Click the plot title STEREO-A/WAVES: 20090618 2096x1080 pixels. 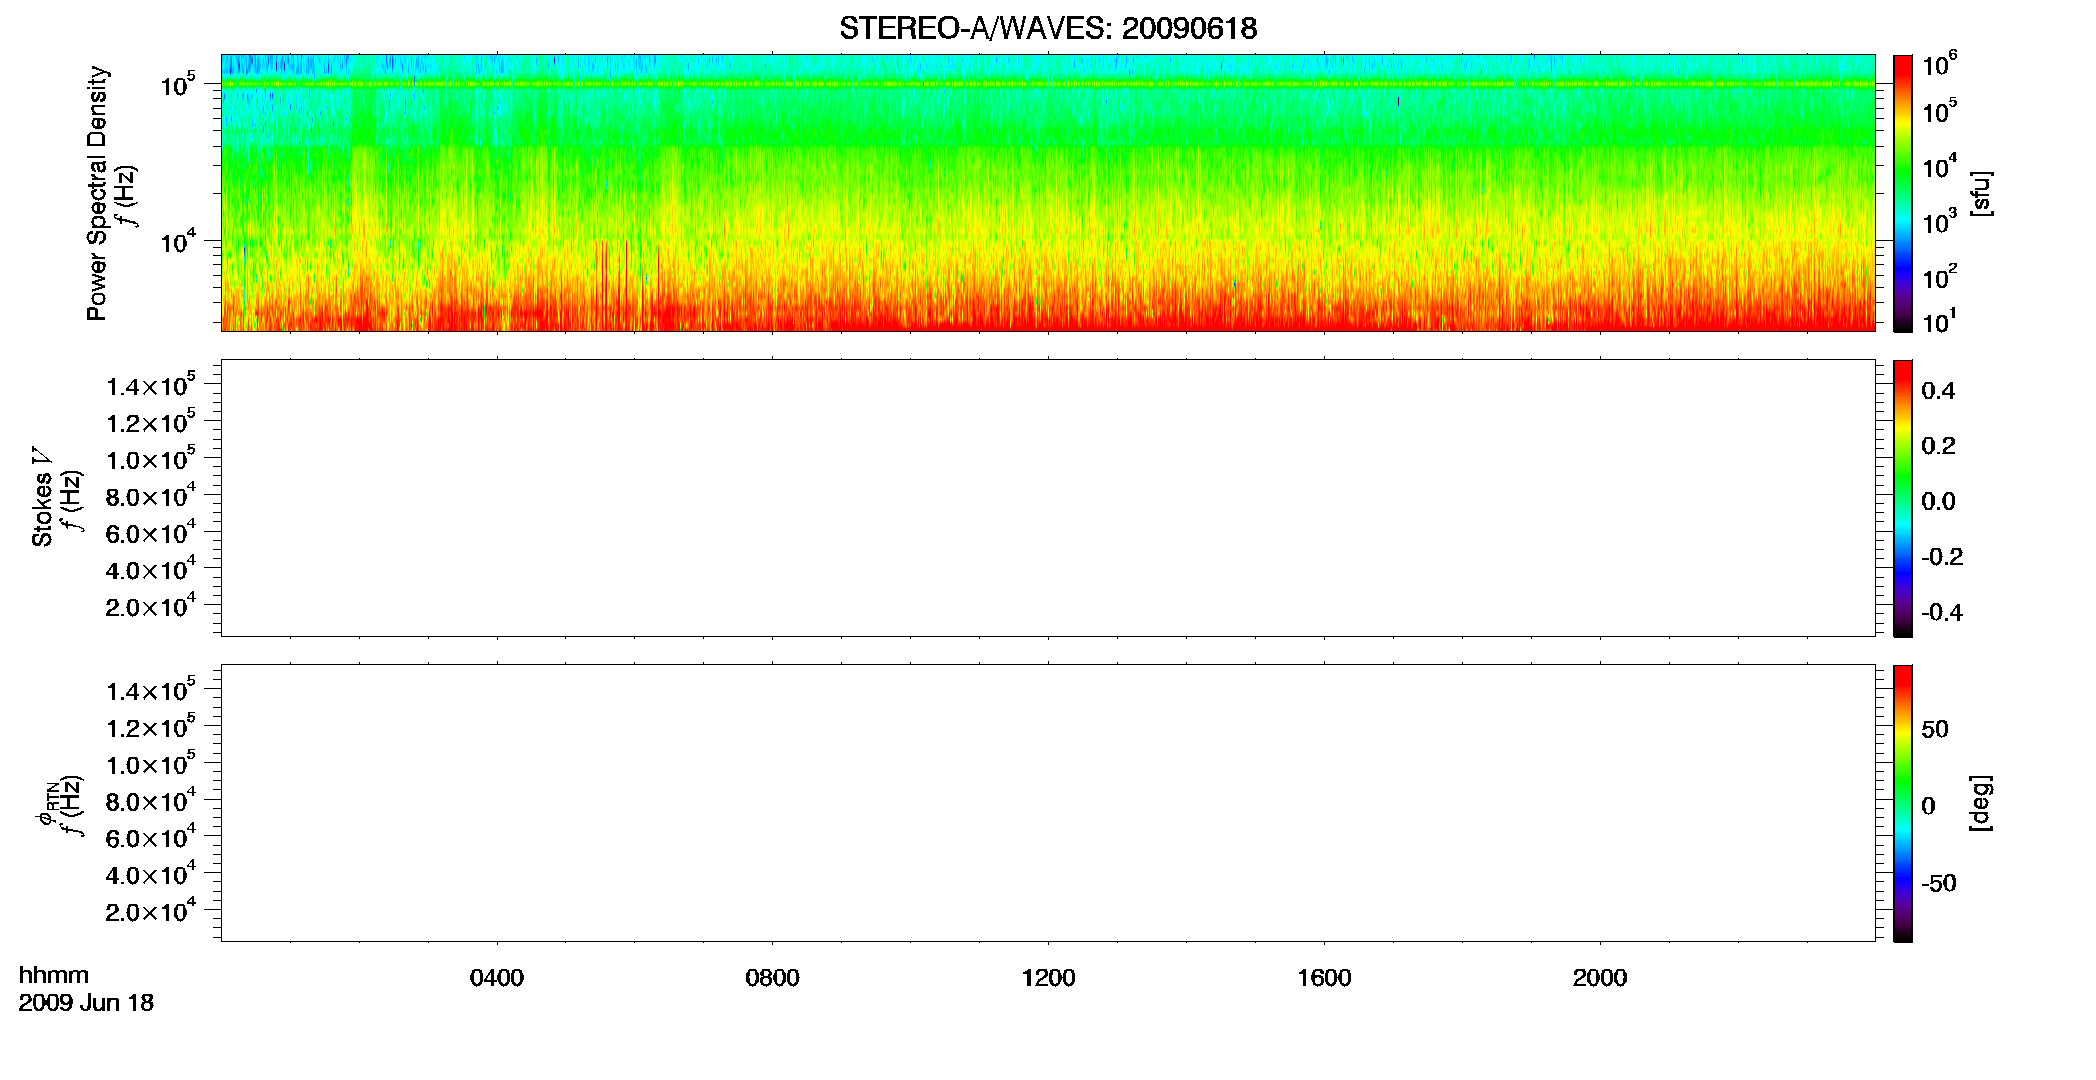click(x=1048, y=28)
